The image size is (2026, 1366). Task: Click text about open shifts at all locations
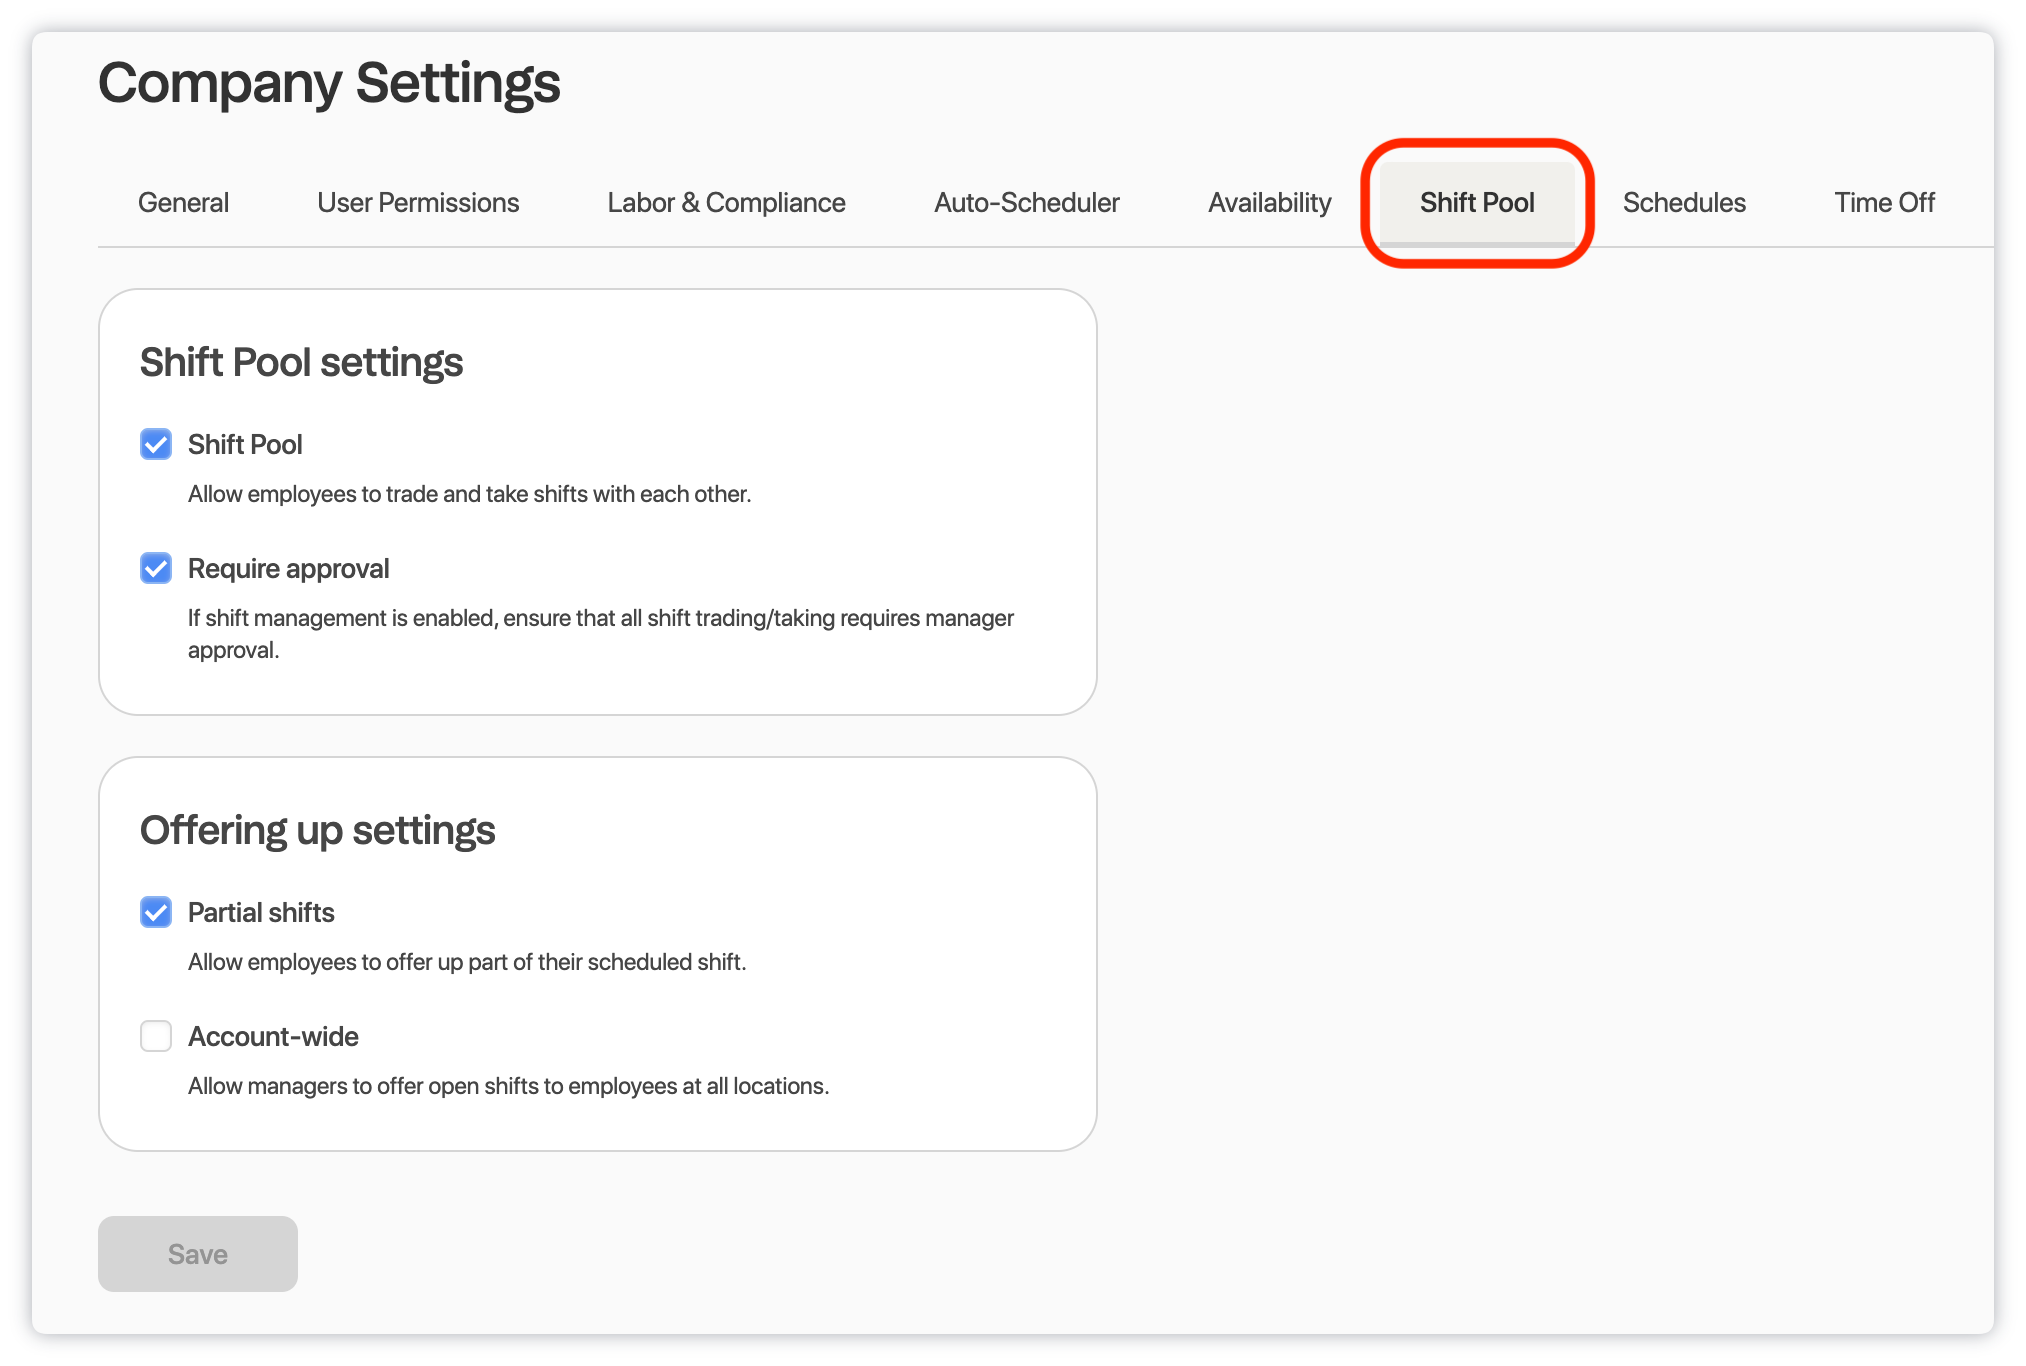pos(508,1086)
